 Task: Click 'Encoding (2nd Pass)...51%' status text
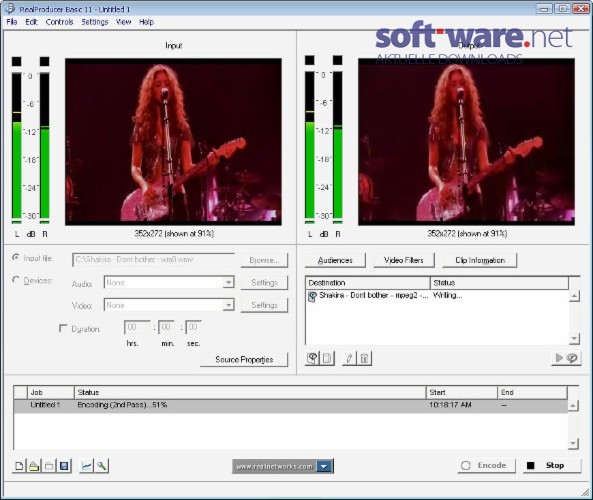pyautogui.click(x=122, y=405)
